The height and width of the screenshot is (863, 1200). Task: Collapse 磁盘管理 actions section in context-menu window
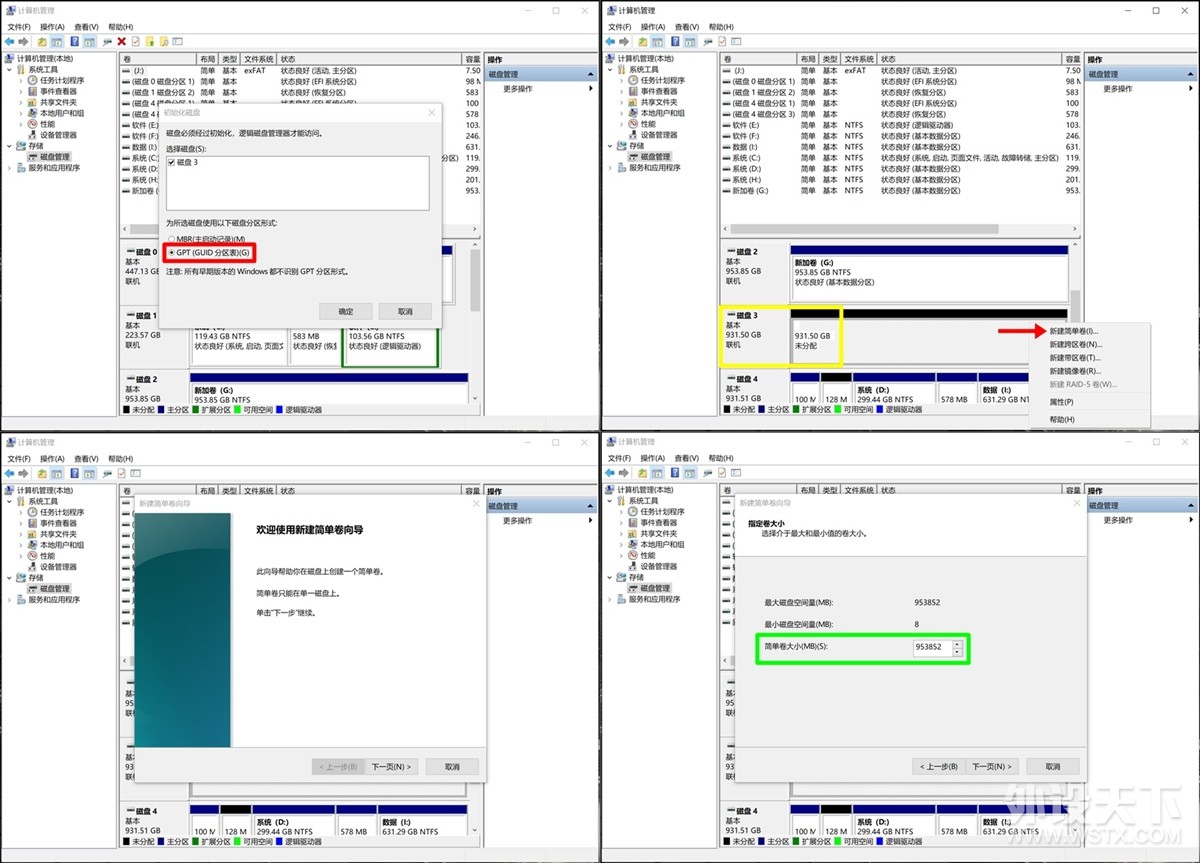(x=1191, y=74)
